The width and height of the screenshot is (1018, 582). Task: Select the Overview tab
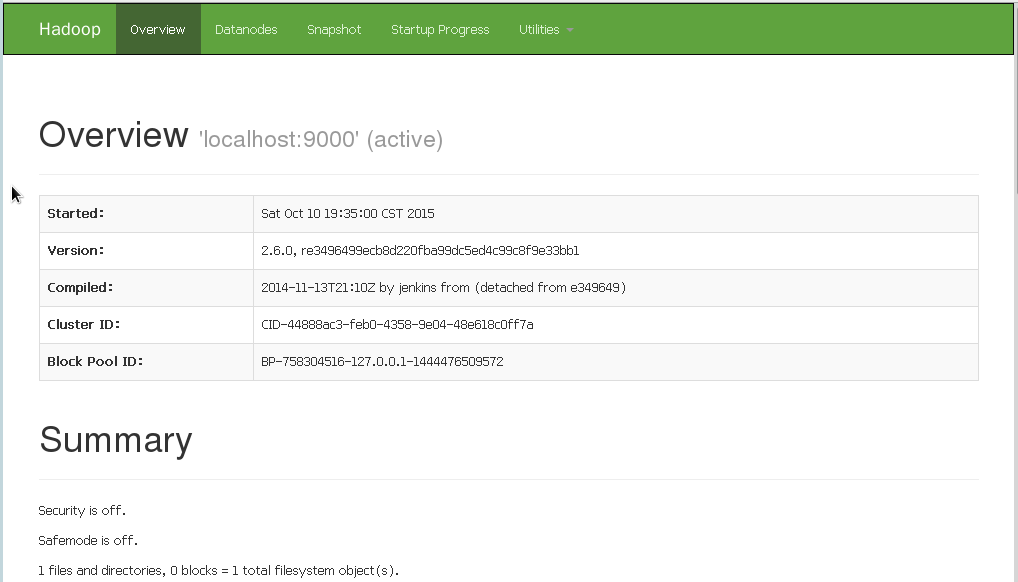(158, 29)
